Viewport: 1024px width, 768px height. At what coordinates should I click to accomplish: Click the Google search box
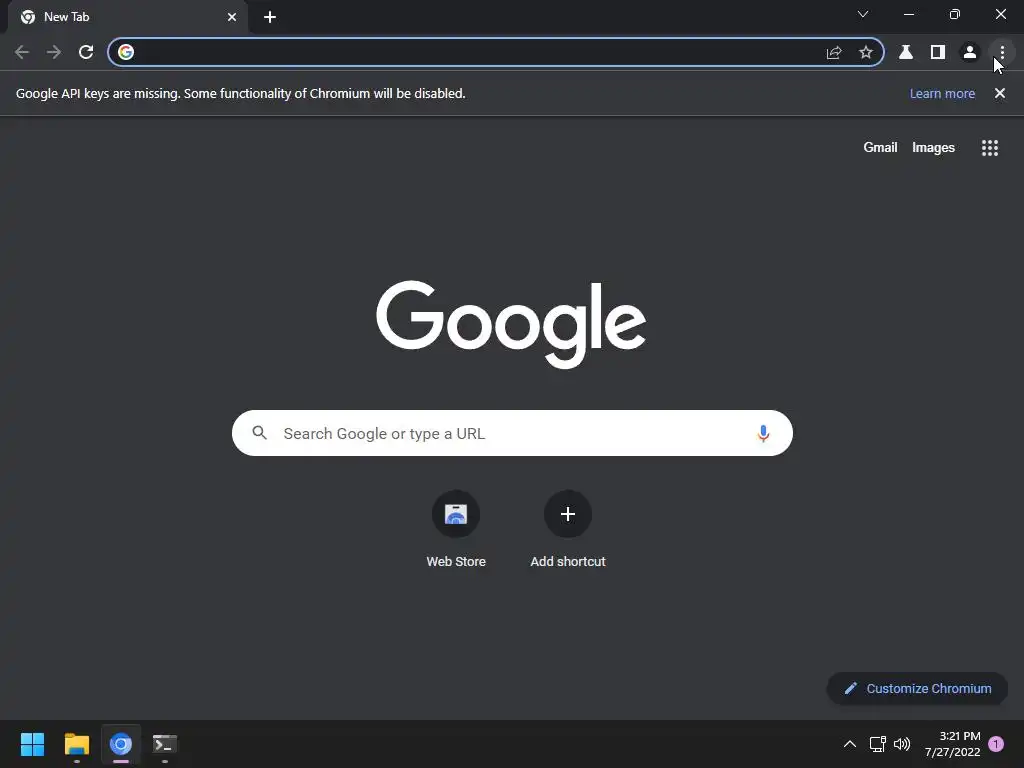click(512, 433)
